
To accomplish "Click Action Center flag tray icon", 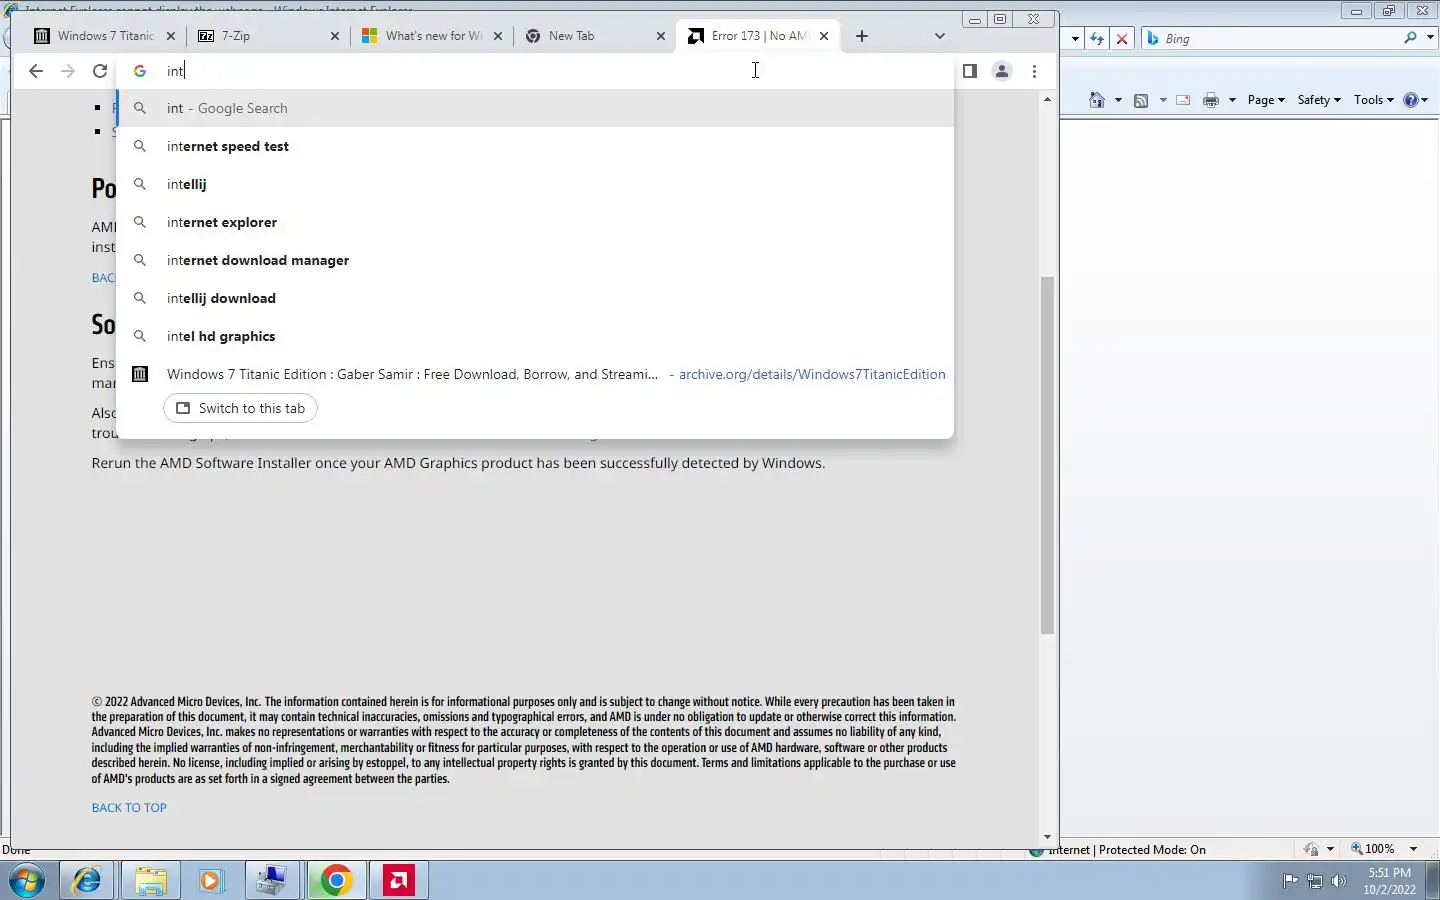I will click(1290, 881).
